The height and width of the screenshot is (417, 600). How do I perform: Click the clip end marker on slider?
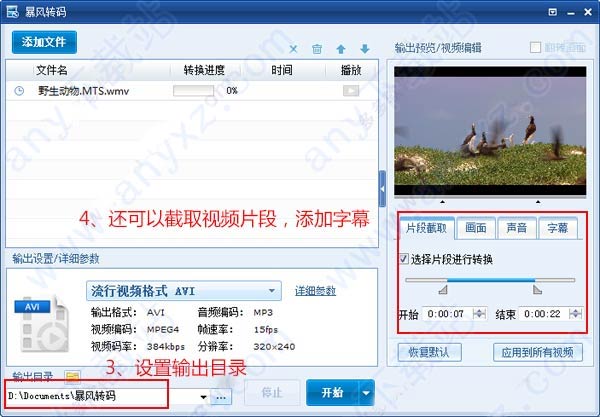coord(537,290)
